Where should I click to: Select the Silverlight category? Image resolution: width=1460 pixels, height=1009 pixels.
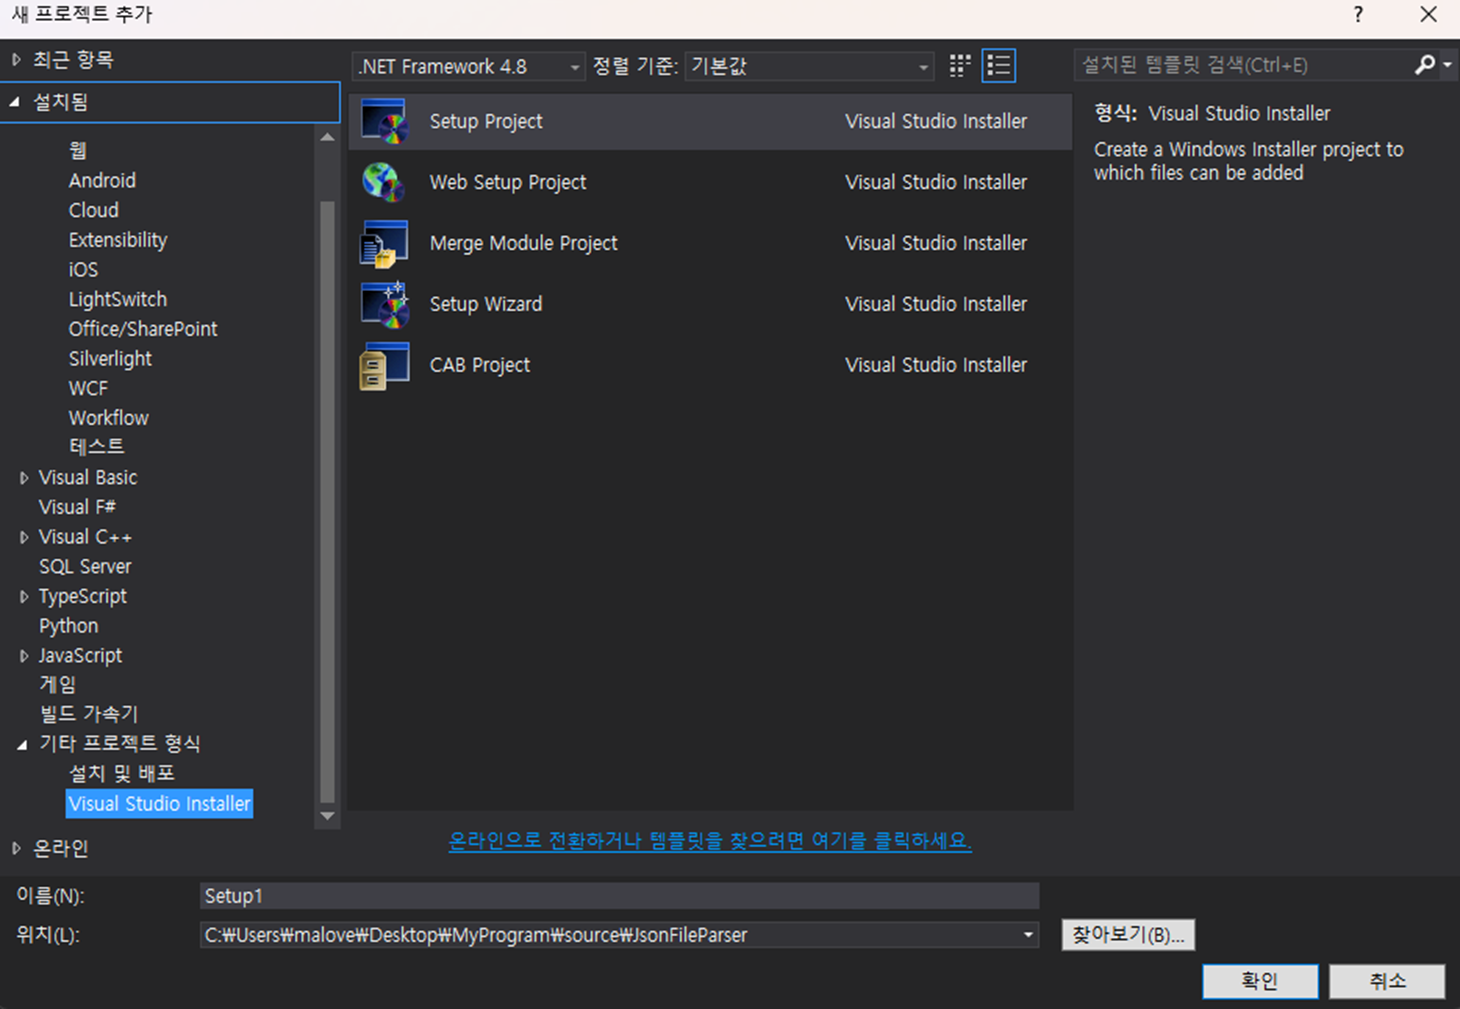pos(110,358)
